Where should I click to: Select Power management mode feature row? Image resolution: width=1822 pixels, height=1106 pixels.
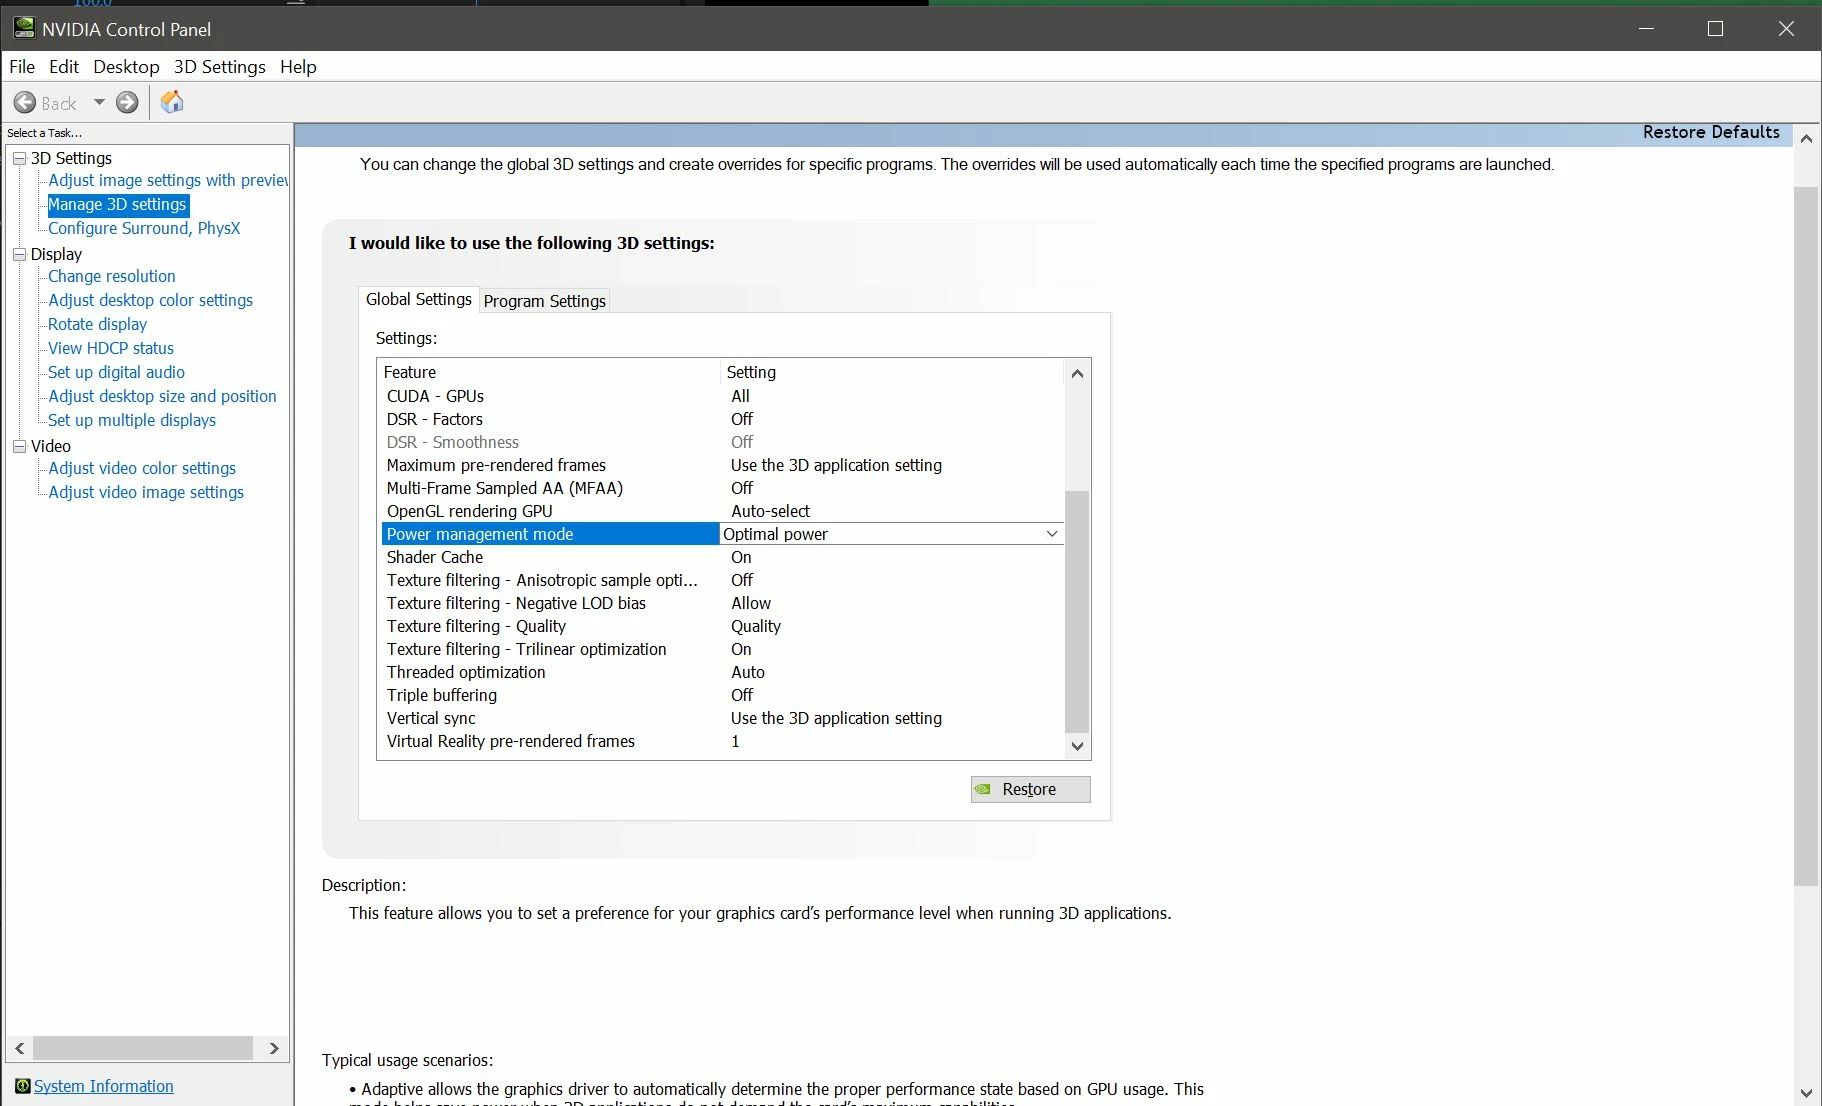[x=550, y=534]
